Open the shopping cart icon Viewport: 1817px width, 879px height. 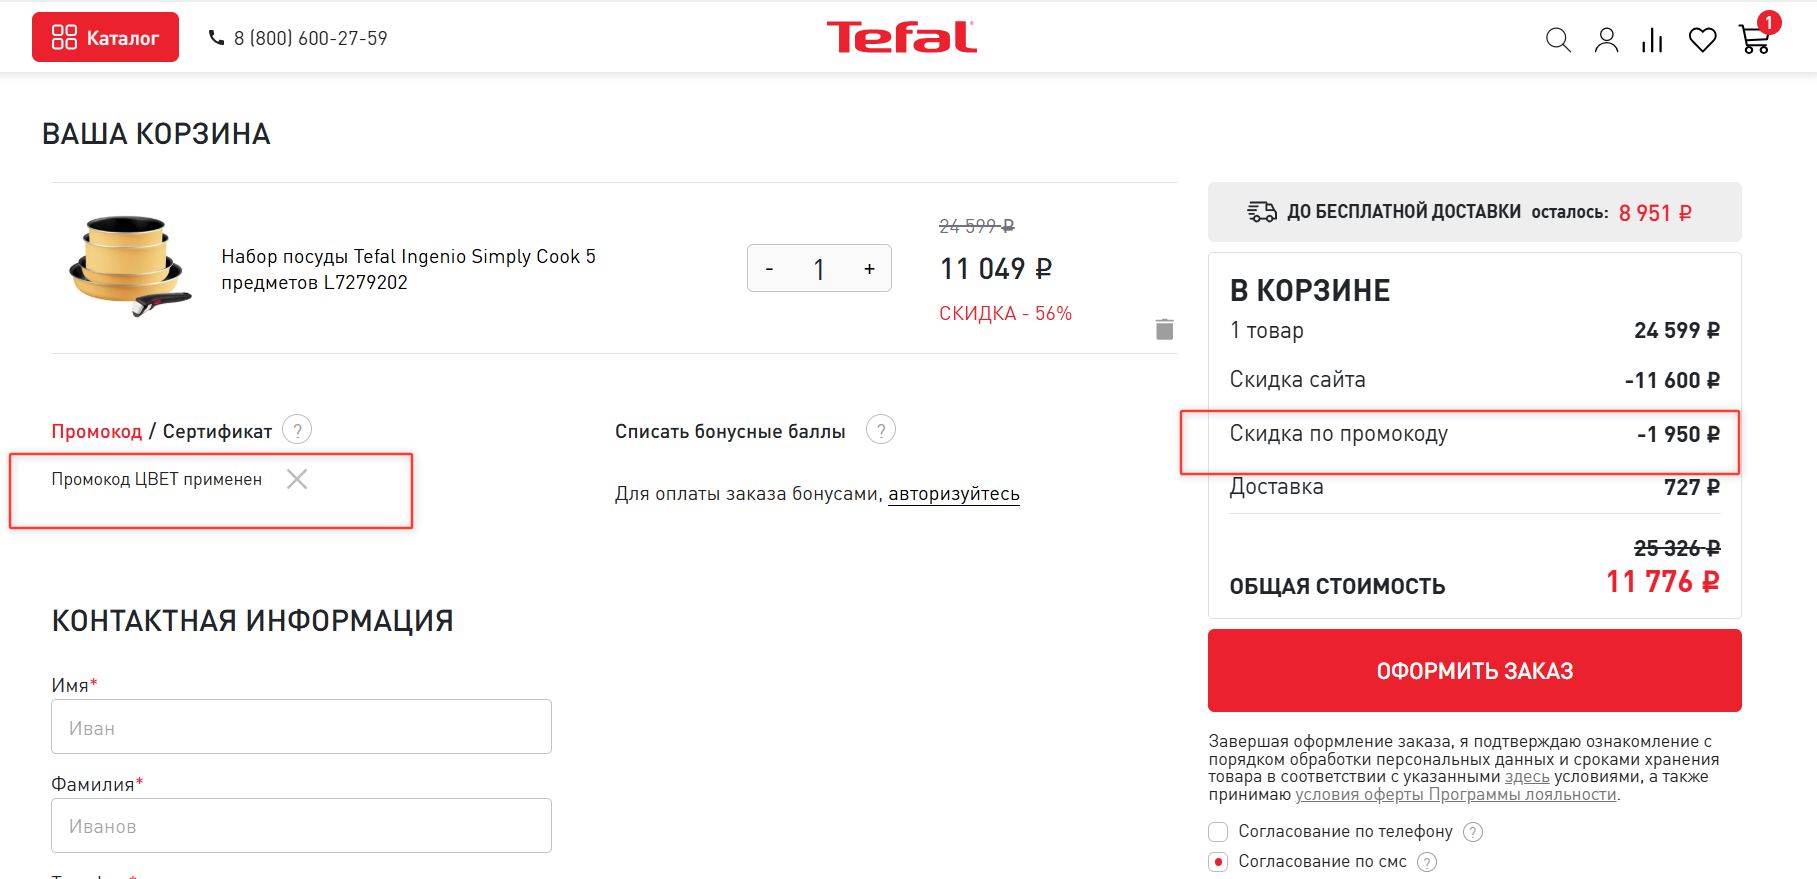(1754, 39)
